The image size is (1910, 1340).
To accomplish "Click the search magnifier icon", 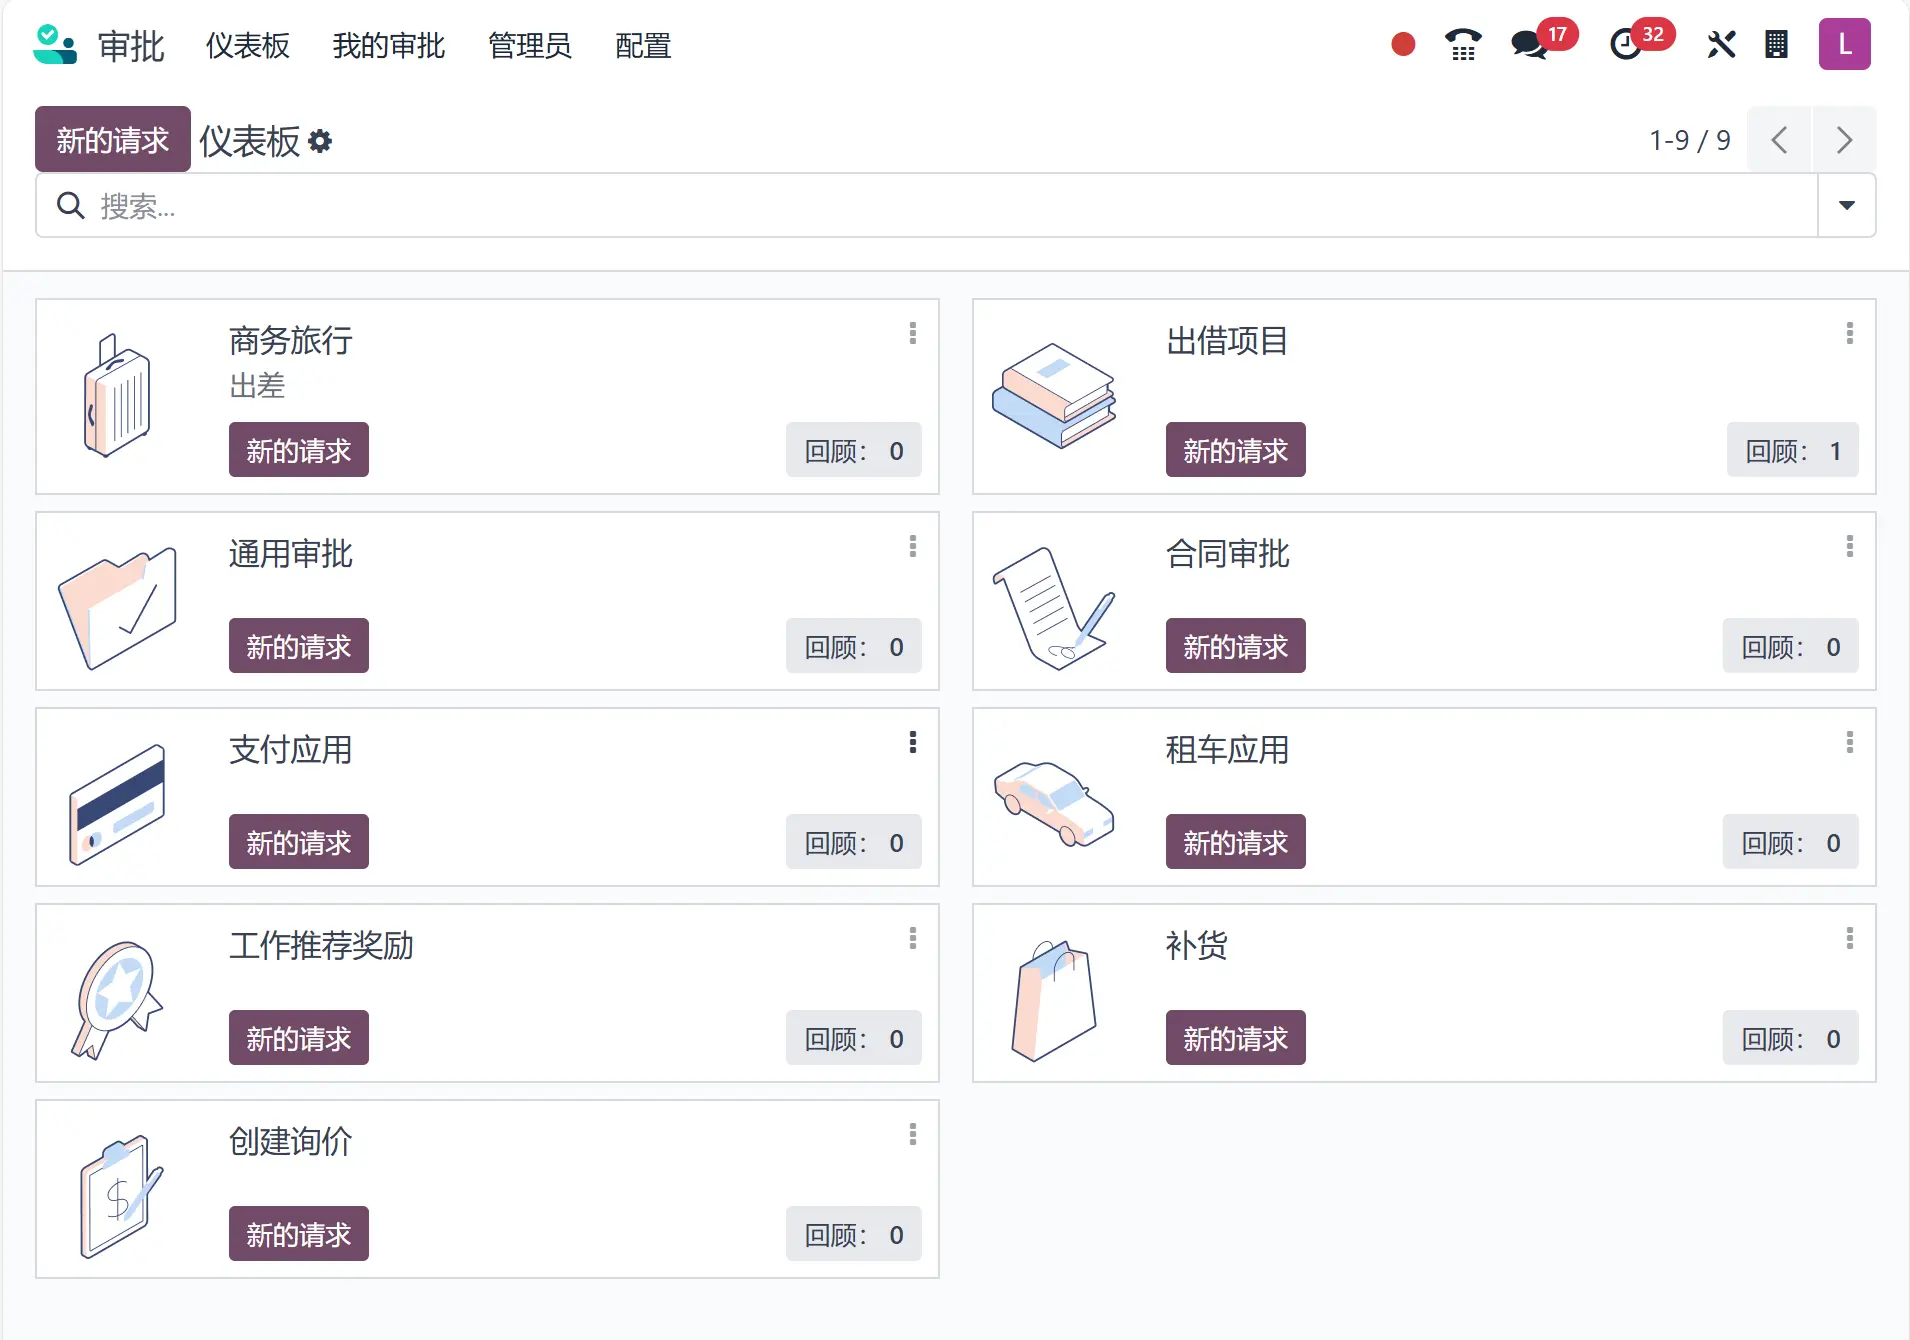I will click(x=70, y=206).
